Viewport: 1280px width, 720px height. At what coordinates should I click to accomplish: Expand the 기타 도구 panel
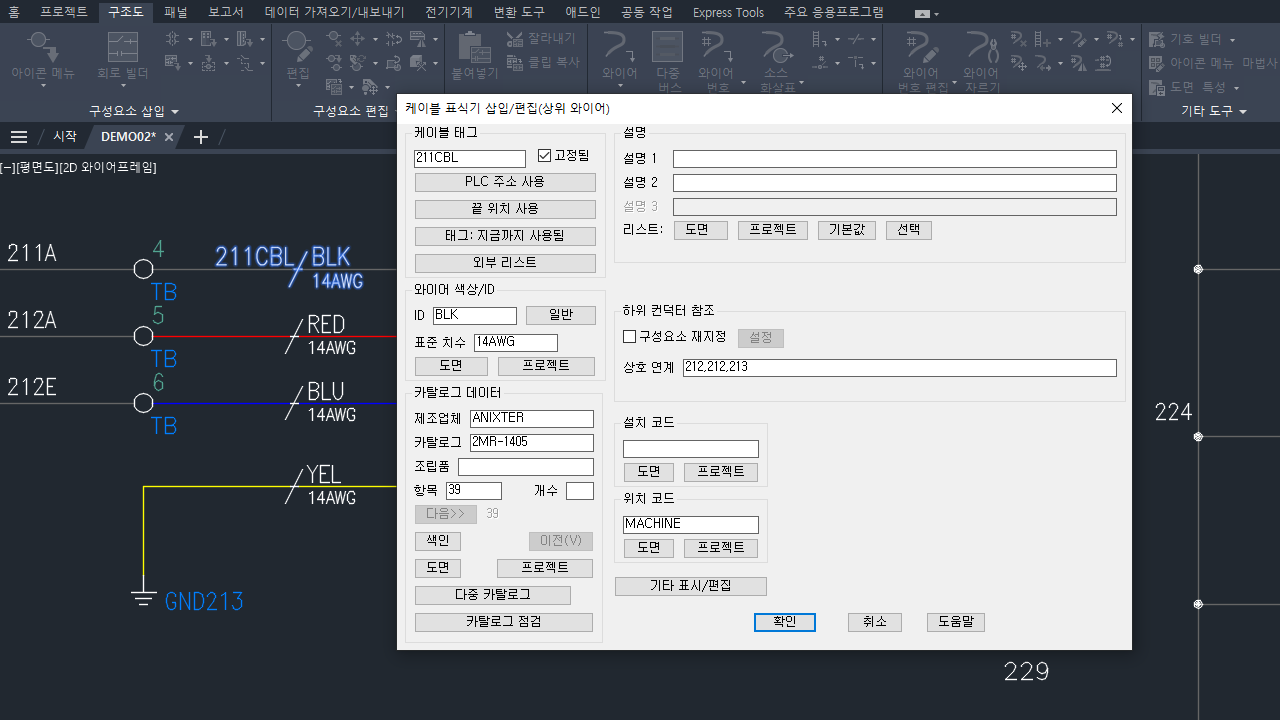1214,111
